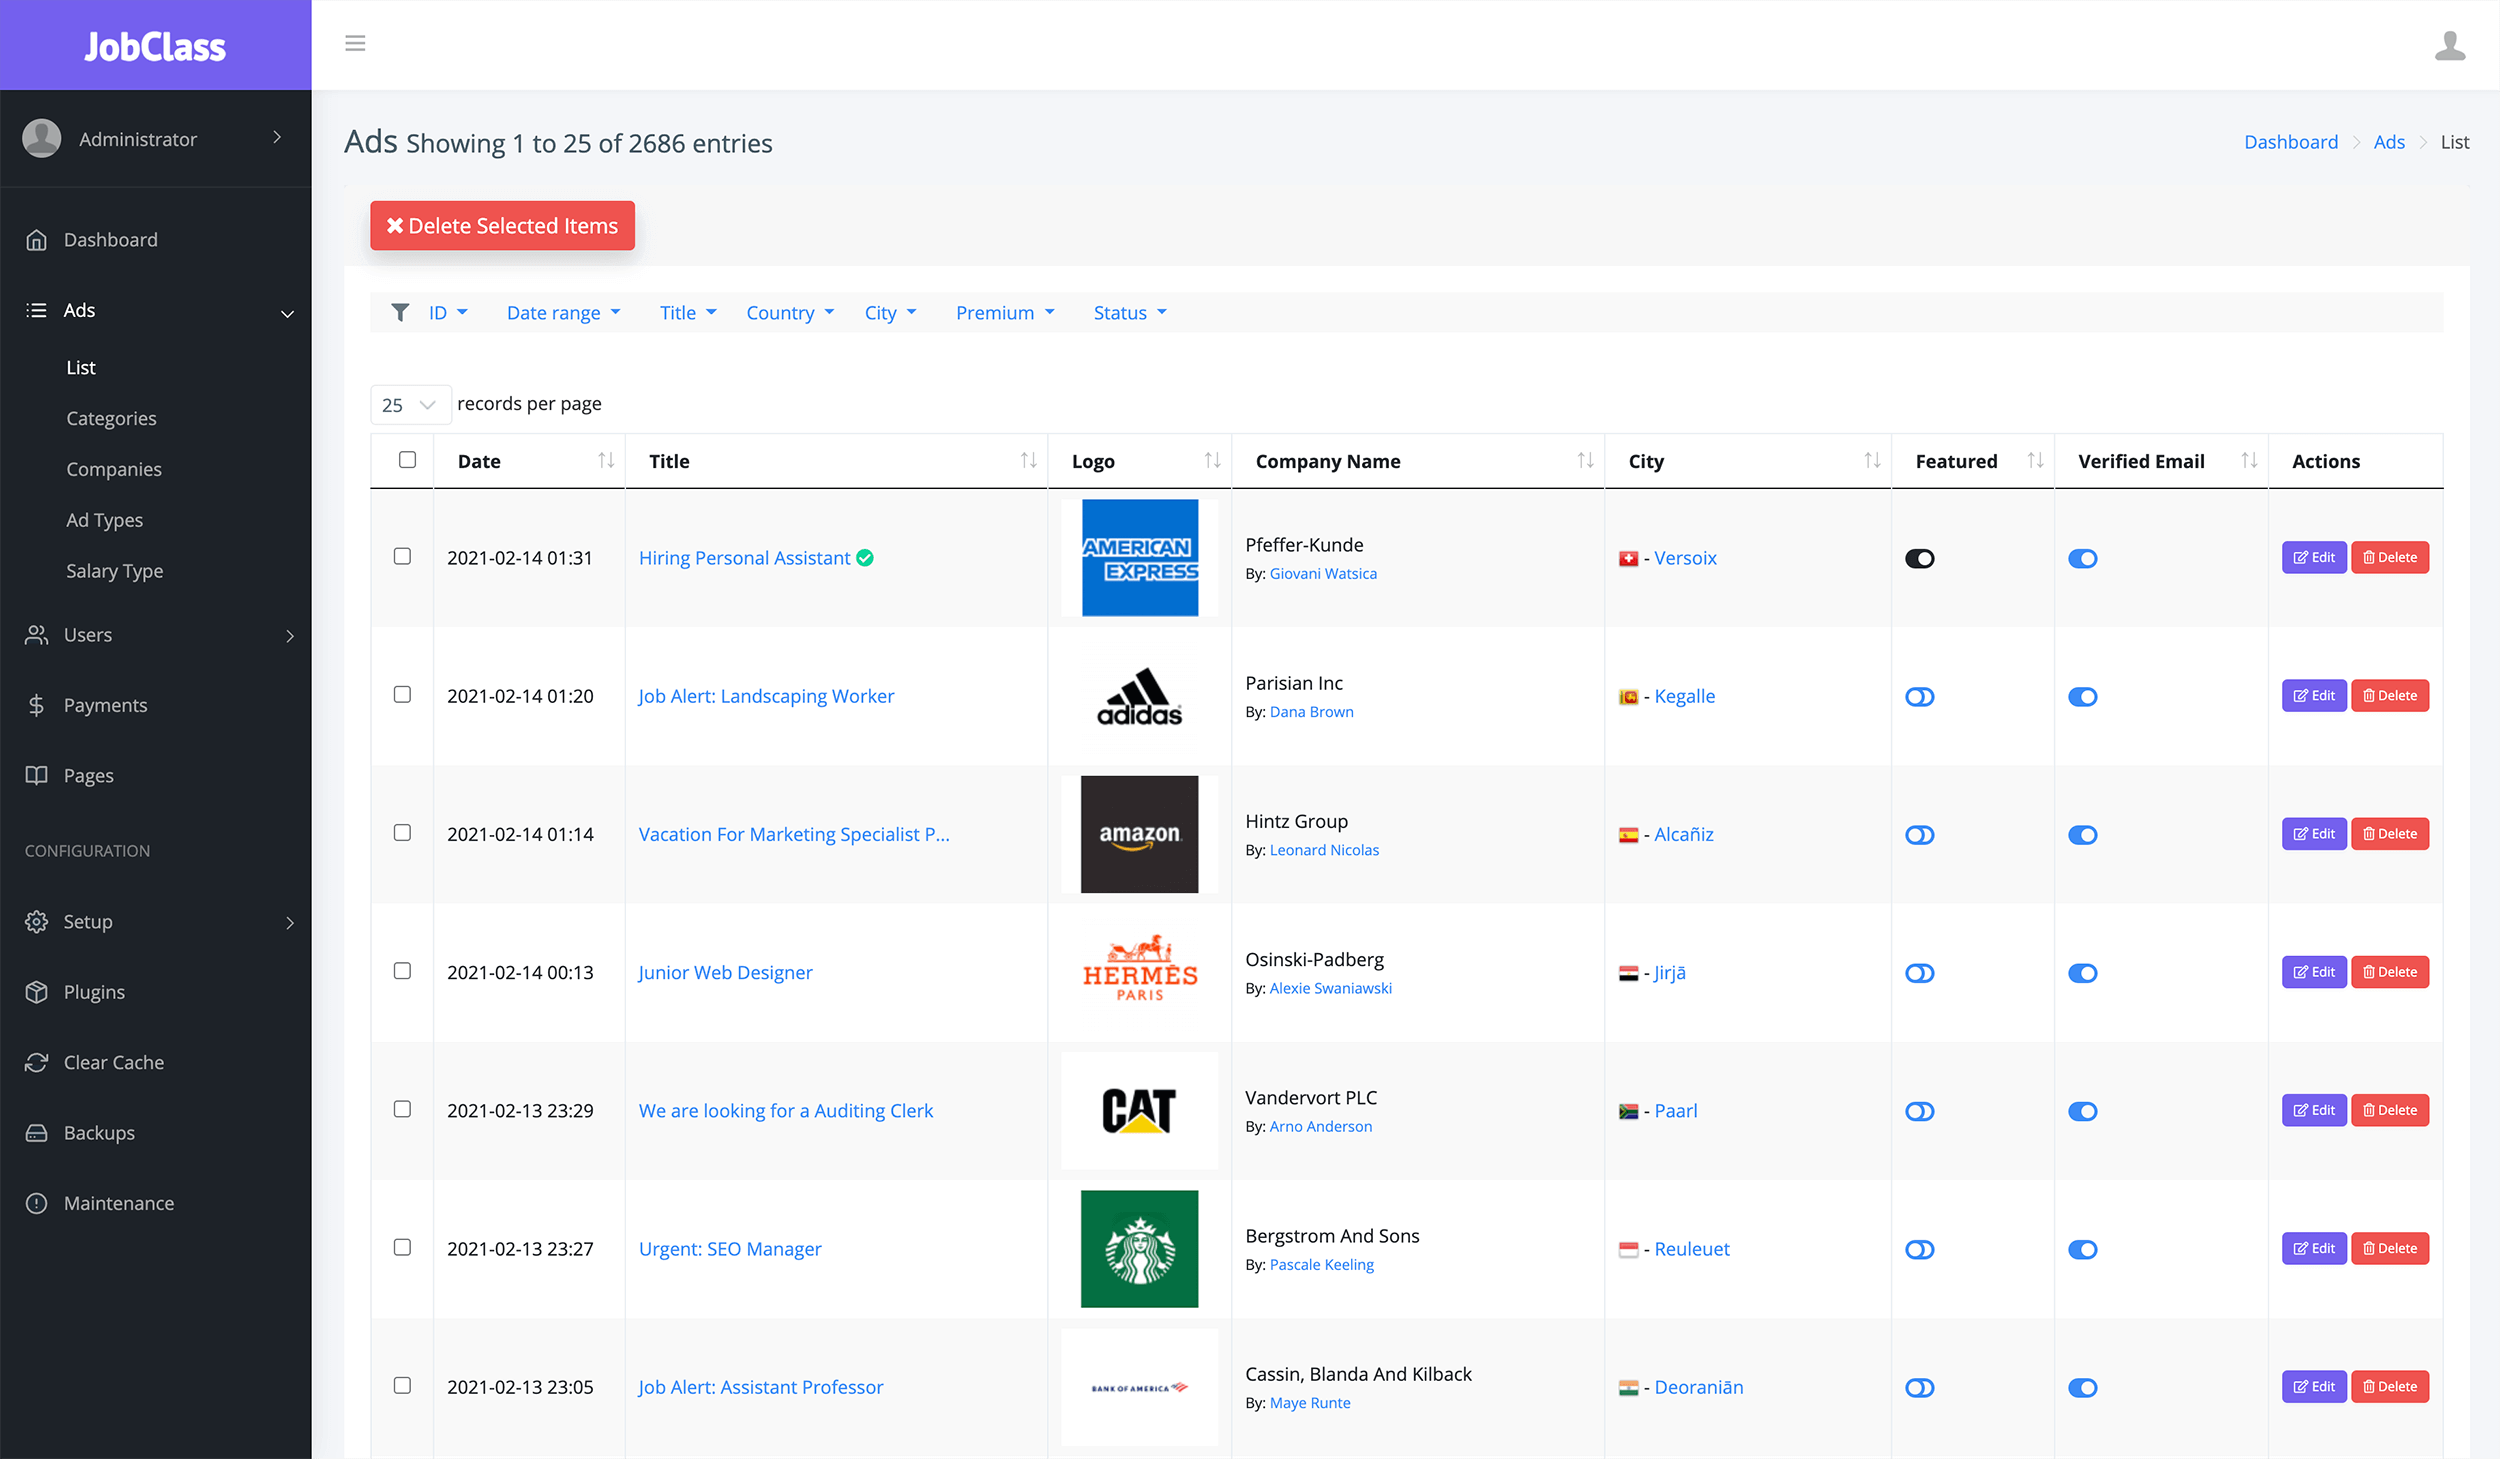
Task: Click the Starbucks logo thumbnail
Action: point(1139,1249)
